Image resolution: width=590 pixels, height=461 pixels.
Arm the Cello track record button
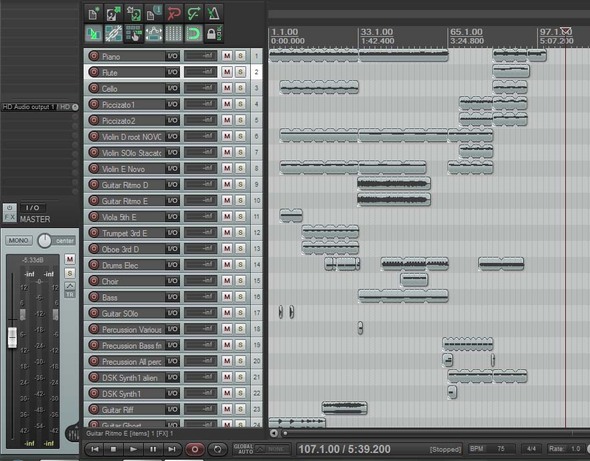point(94,88)
